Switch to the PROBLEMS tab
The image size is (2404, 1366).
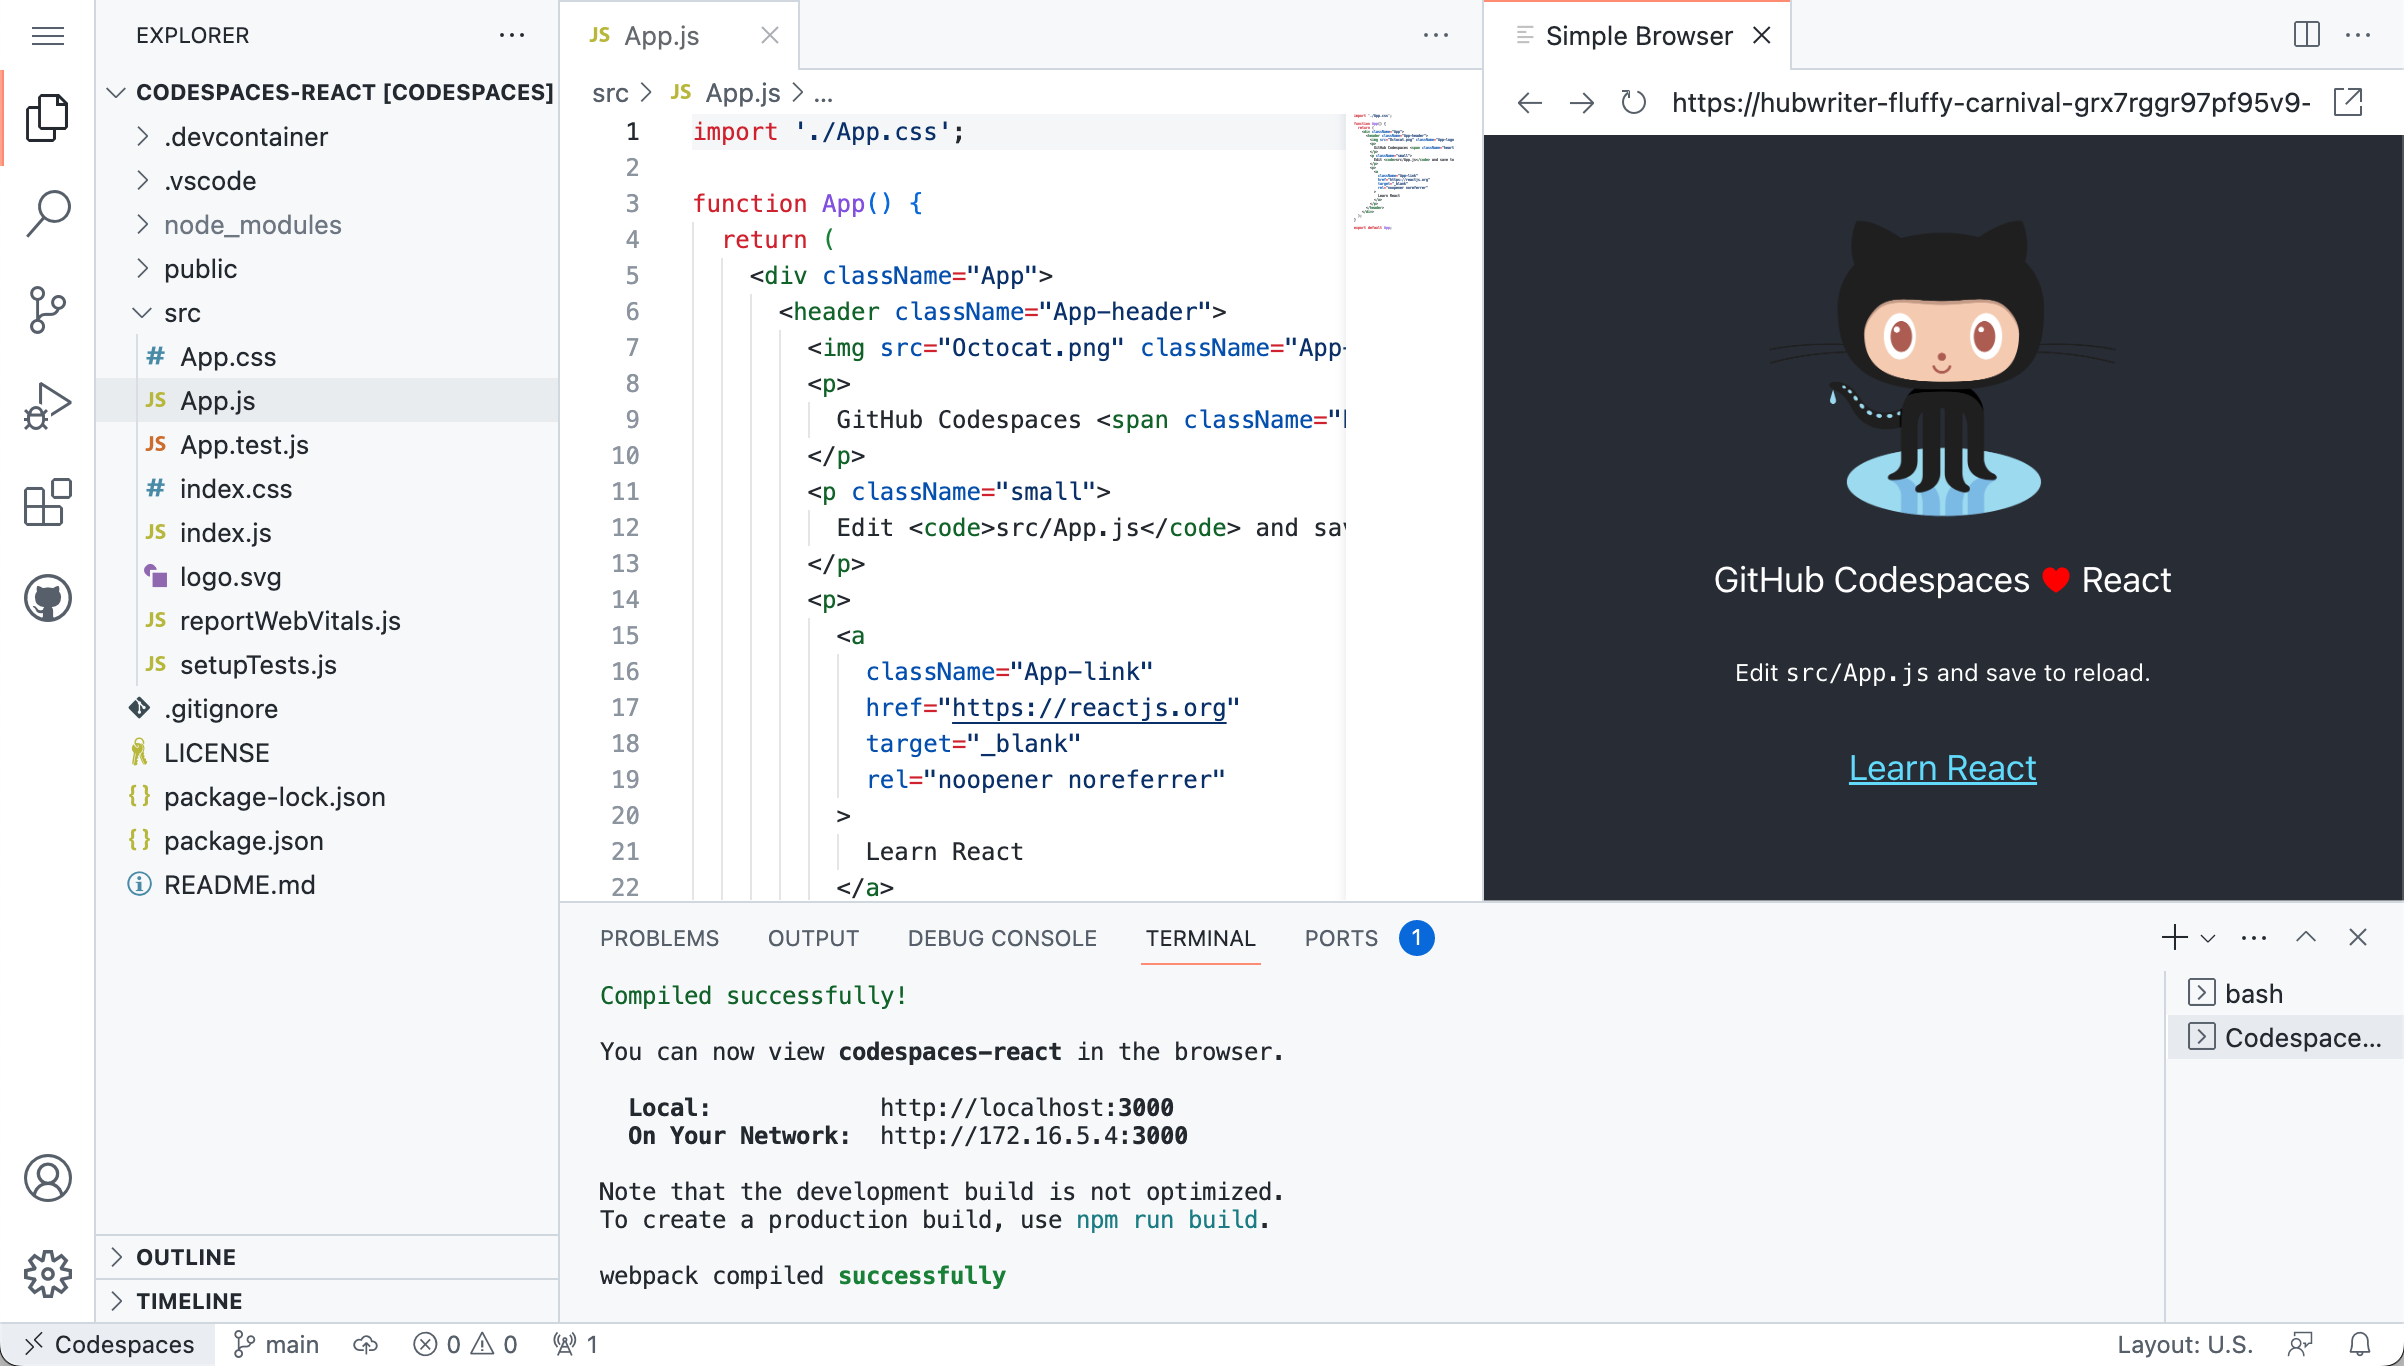[x=659, y=937]
